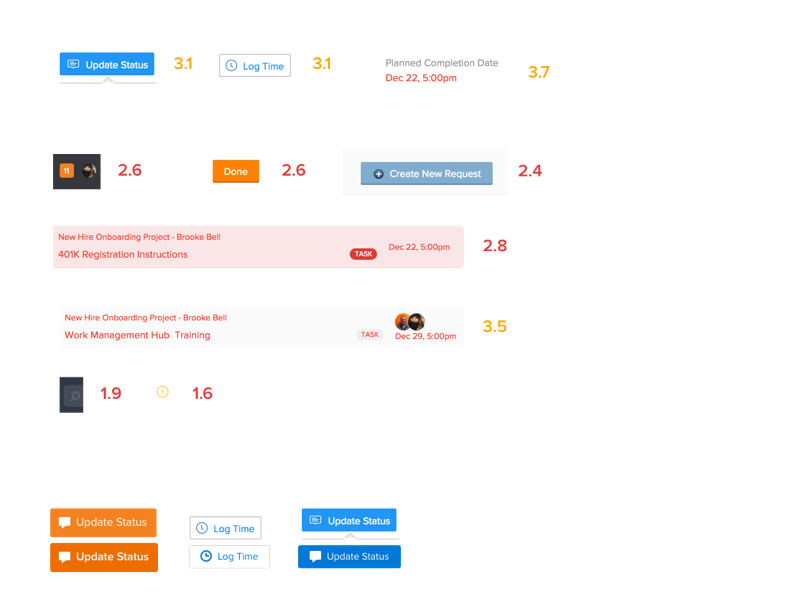The image size is (800, 600).
Task: Click the avatar beside the 11 badge
Action: click(x=89, y=171)
